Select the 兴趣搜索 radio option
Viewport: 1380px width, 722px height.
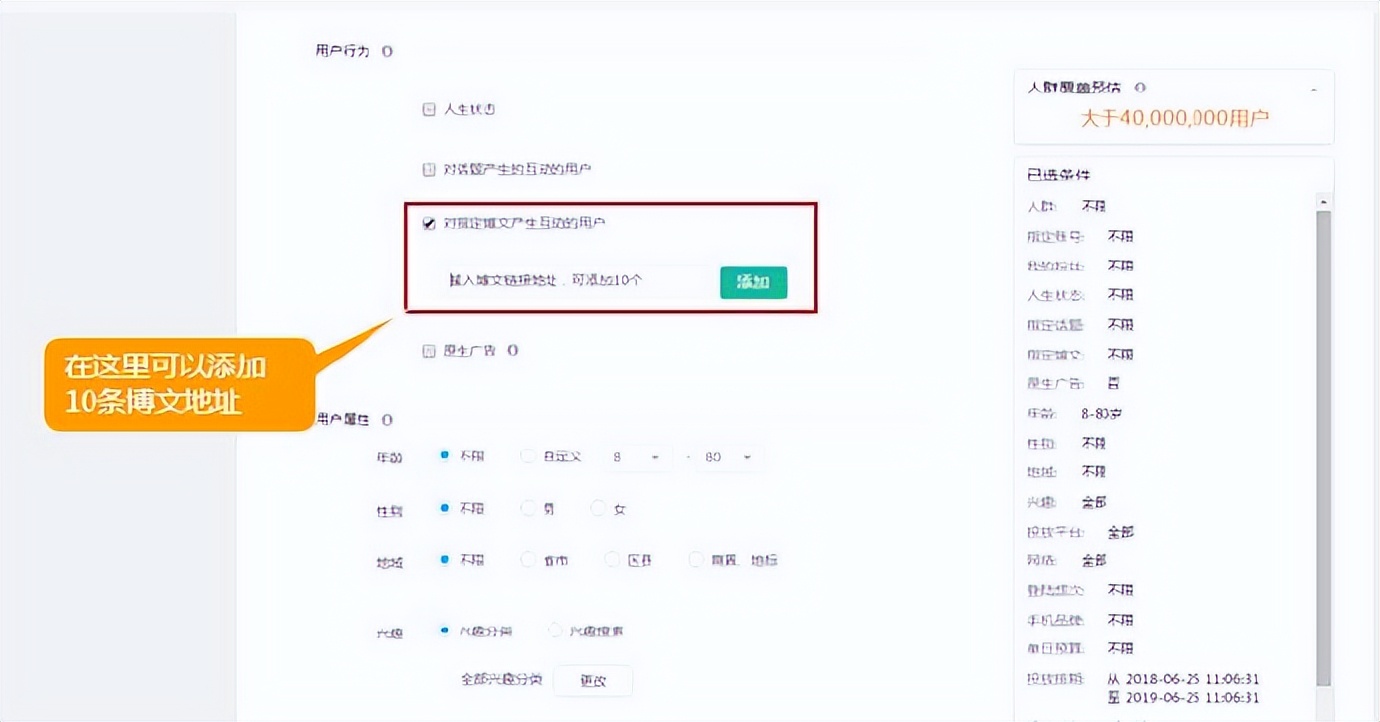(x=555, y=631)
